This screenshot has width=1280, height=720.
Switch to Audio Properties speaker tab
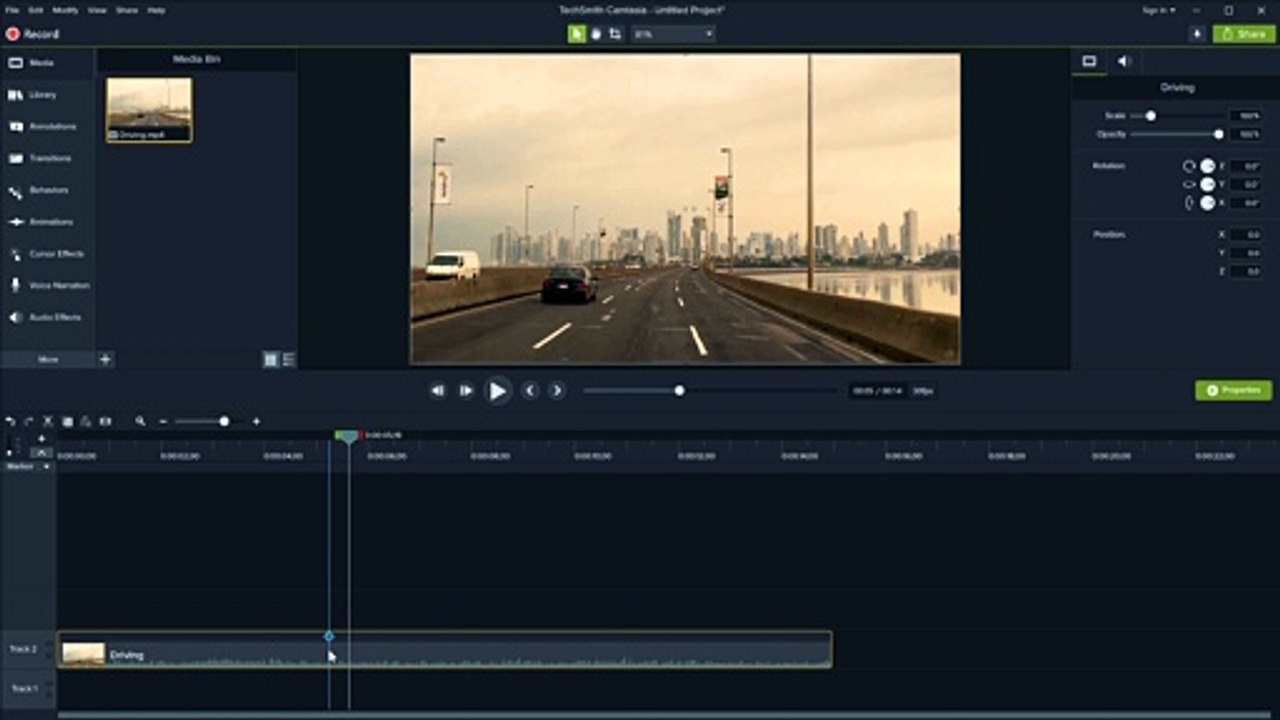(x=1124, y=61)
